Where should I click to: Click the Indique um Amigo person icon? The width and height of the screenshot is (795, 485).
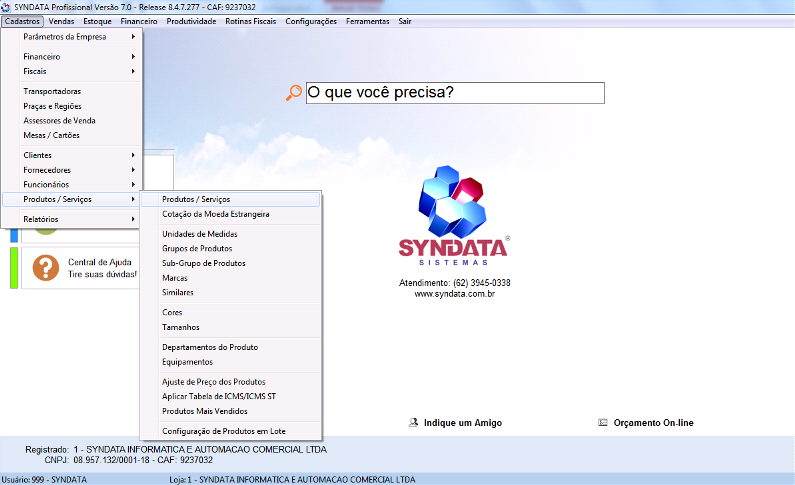tap(413, 422)
